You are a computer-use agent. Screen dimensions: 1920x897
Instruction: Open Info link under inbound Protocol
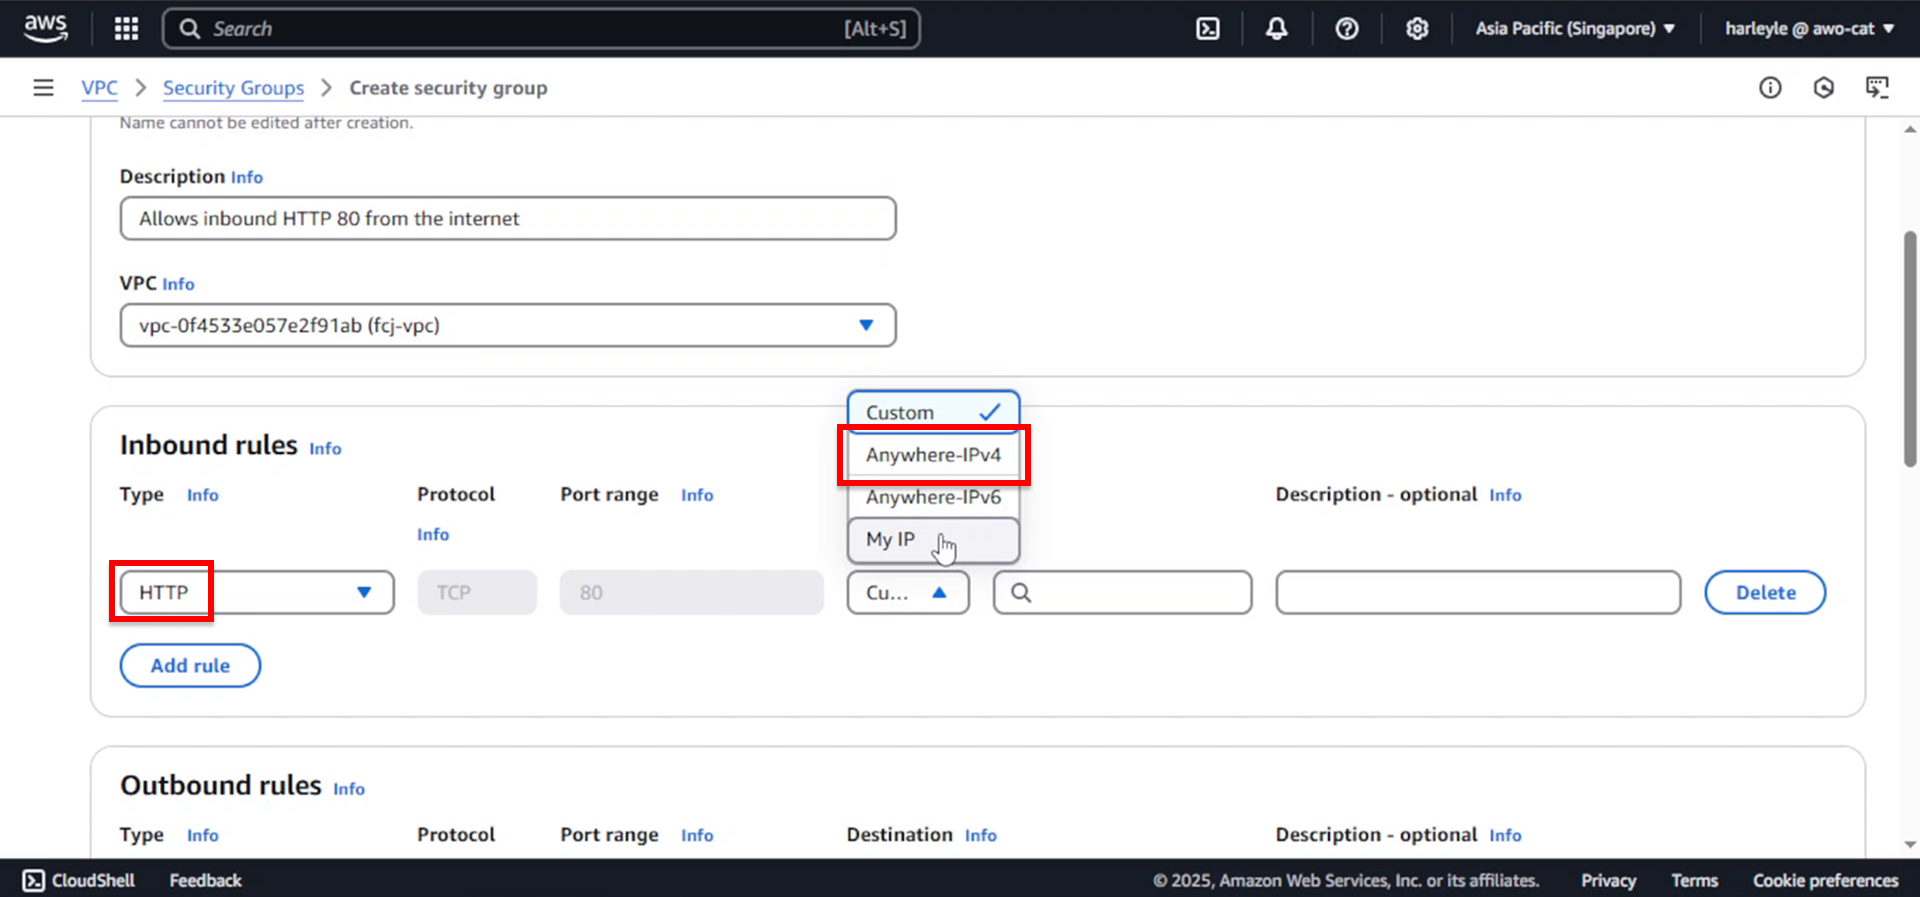click(433, 535)
